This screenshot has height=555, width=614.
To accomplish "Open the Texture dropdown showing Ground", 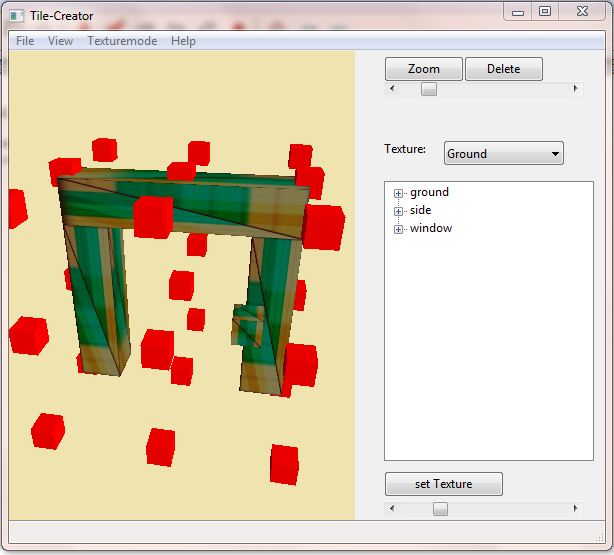I will coord(503,153).
